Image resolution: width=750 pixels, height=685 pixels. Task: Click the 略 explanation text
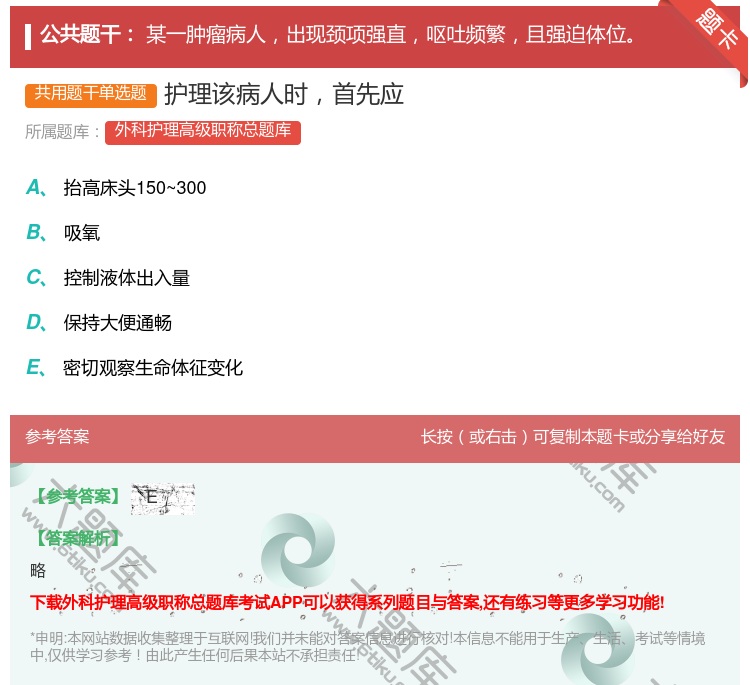click(38, 570)
